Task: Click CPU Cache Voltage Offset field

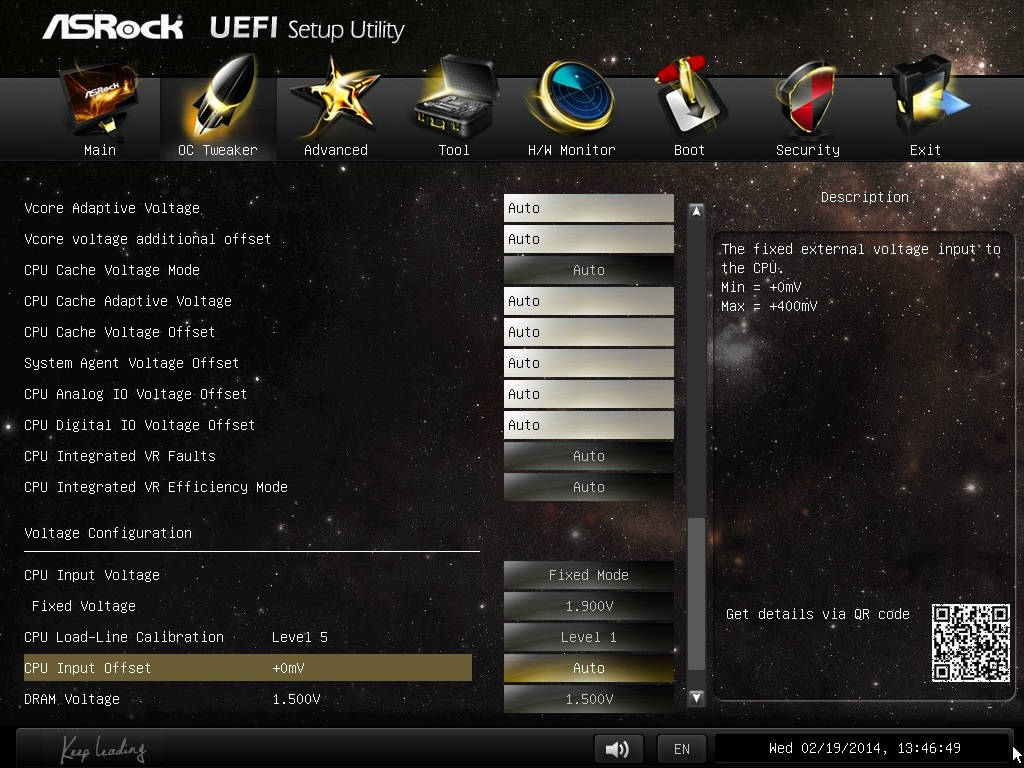Action: coord(588,332)
